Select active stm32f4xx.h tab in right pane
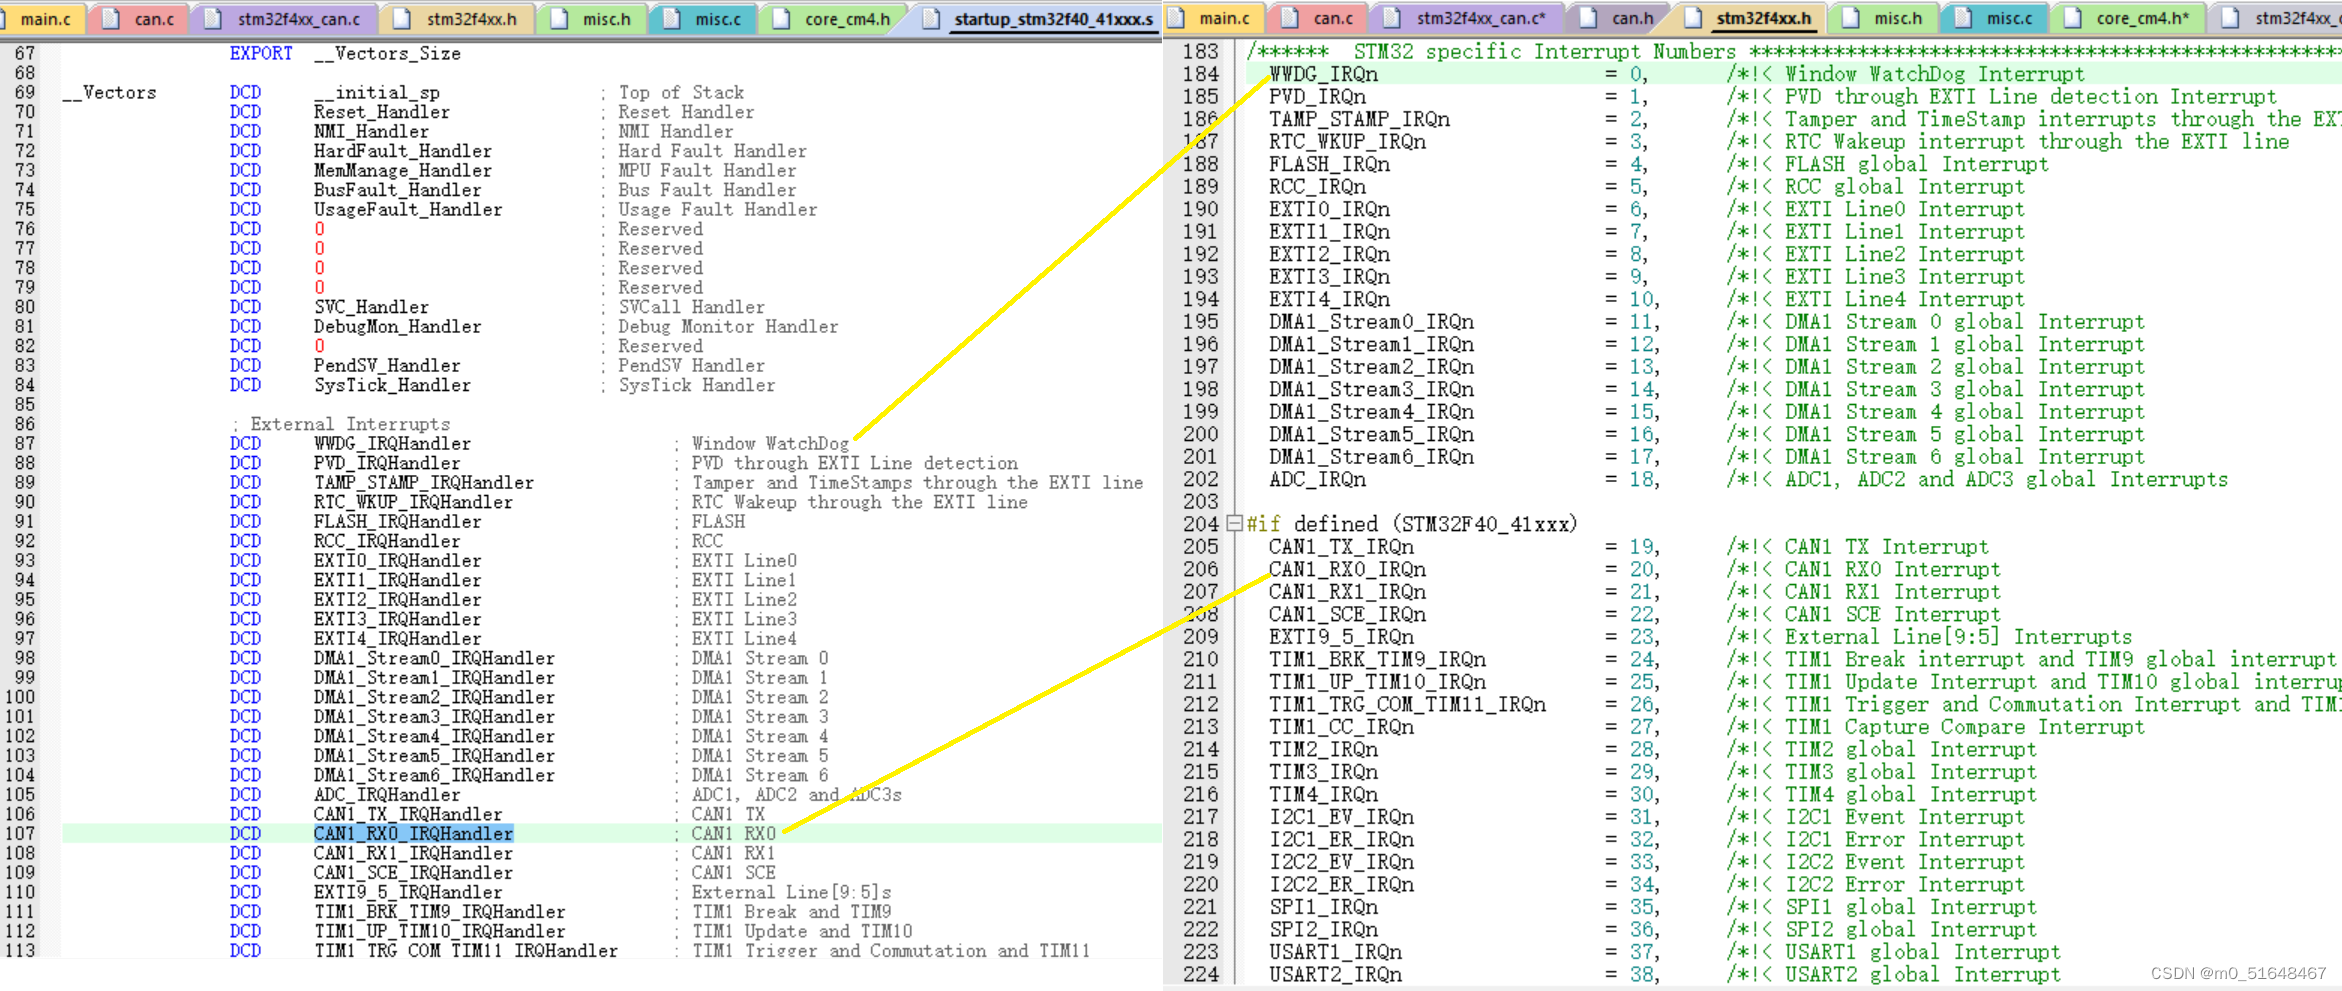 pyautogui.click(x=1750, y=18)
